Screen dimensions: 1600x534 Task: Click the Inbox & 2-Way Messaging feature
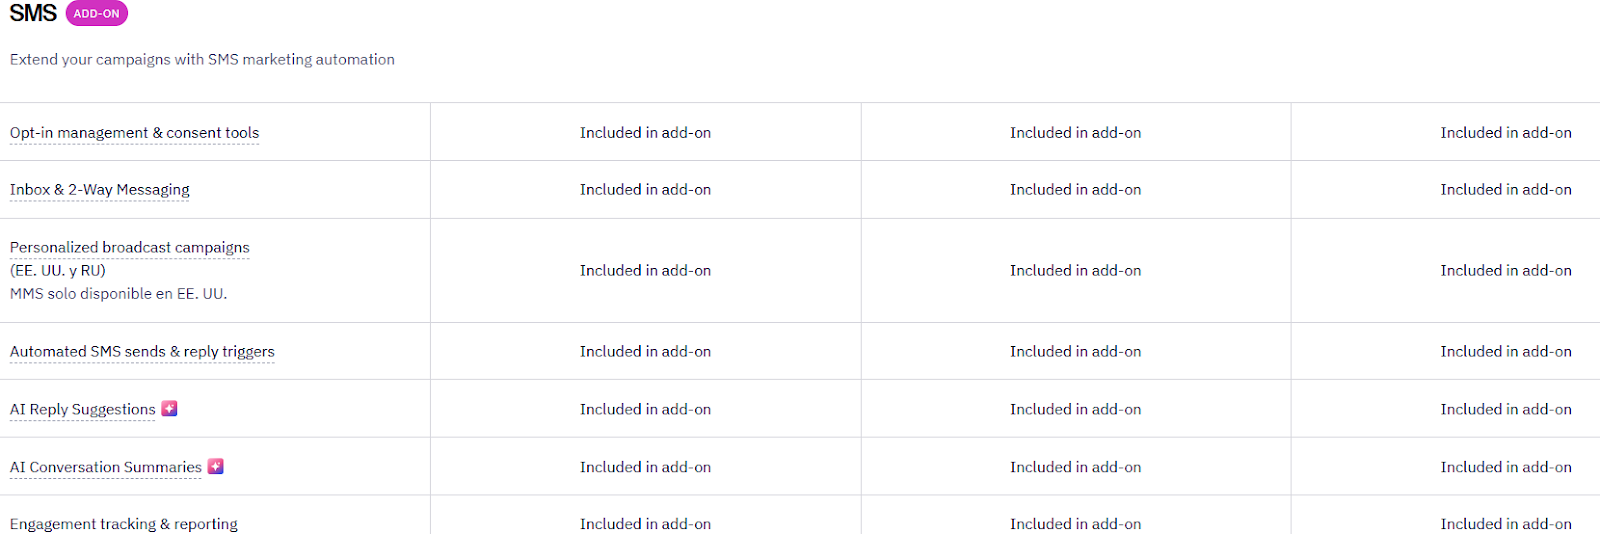(99, 190)
